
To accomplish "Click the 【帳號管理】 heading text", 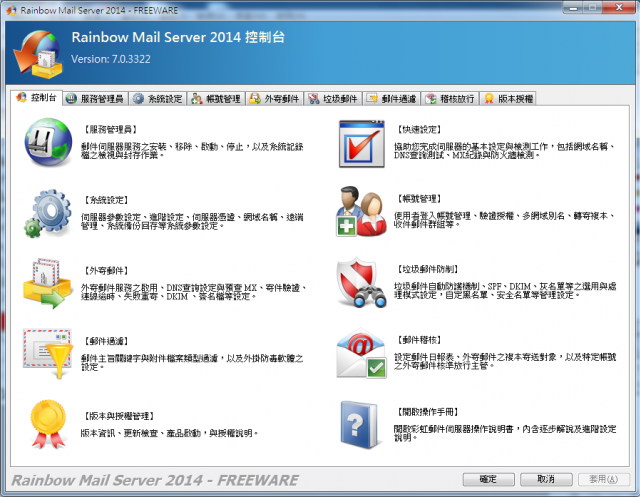I will [x=420, y=199].
